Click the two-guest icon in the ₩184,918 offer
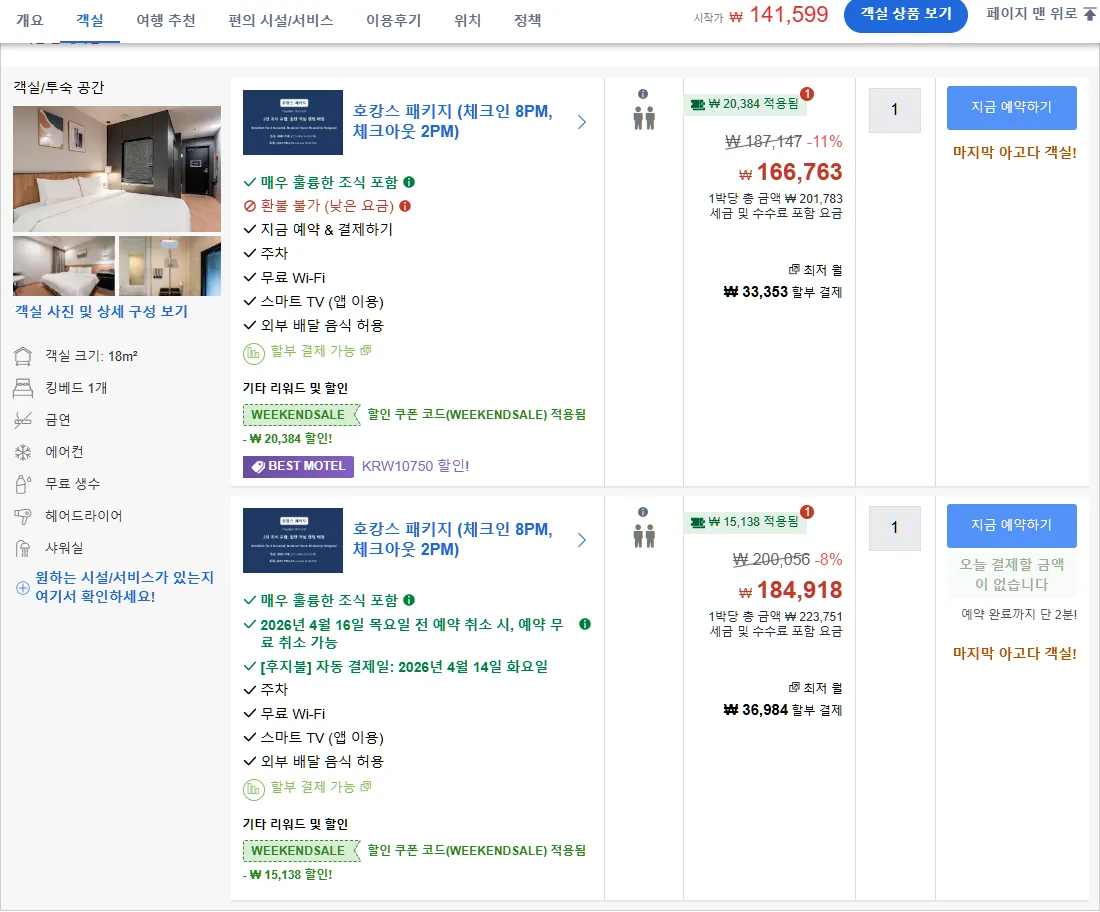The image size is (1100, 912). (x=644, y=536)
